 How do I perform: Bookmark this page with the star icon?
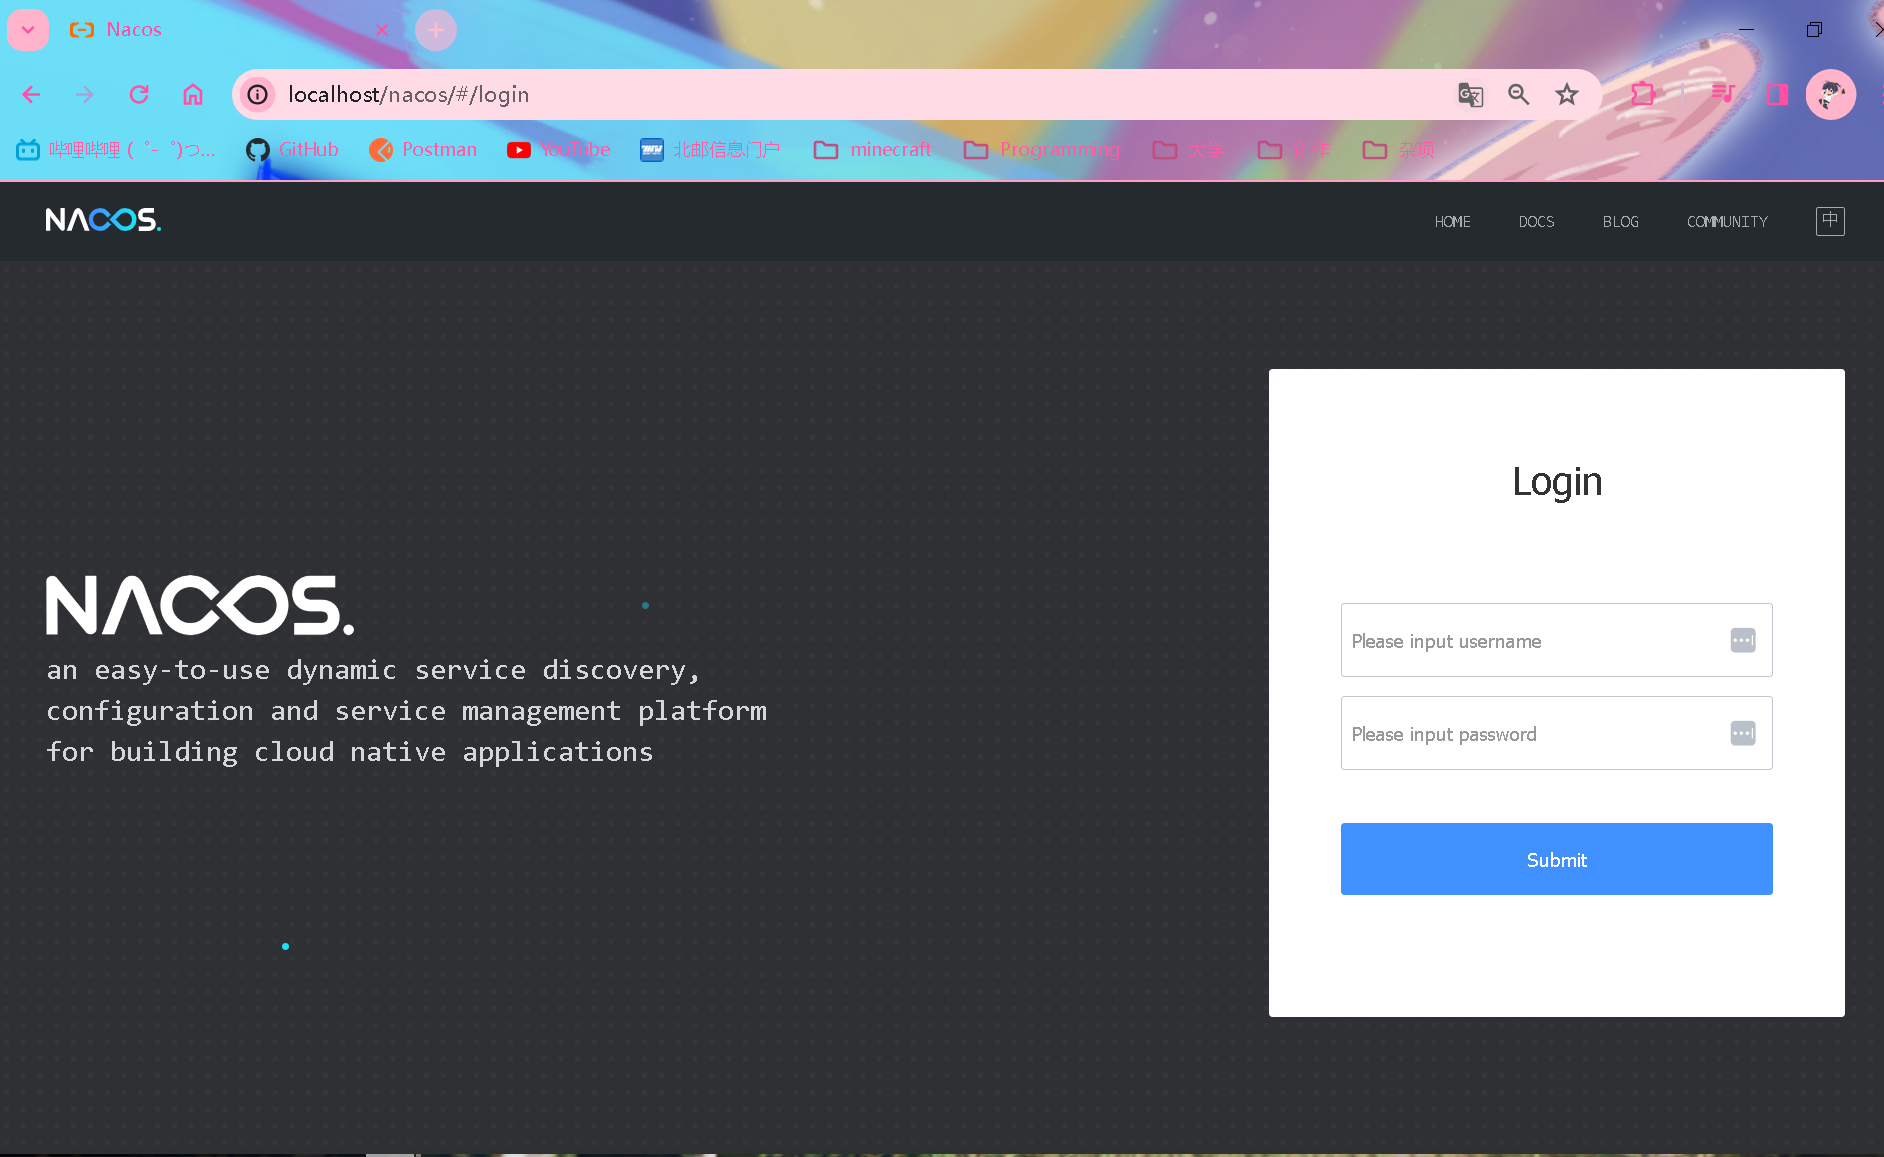[1566, 94]
